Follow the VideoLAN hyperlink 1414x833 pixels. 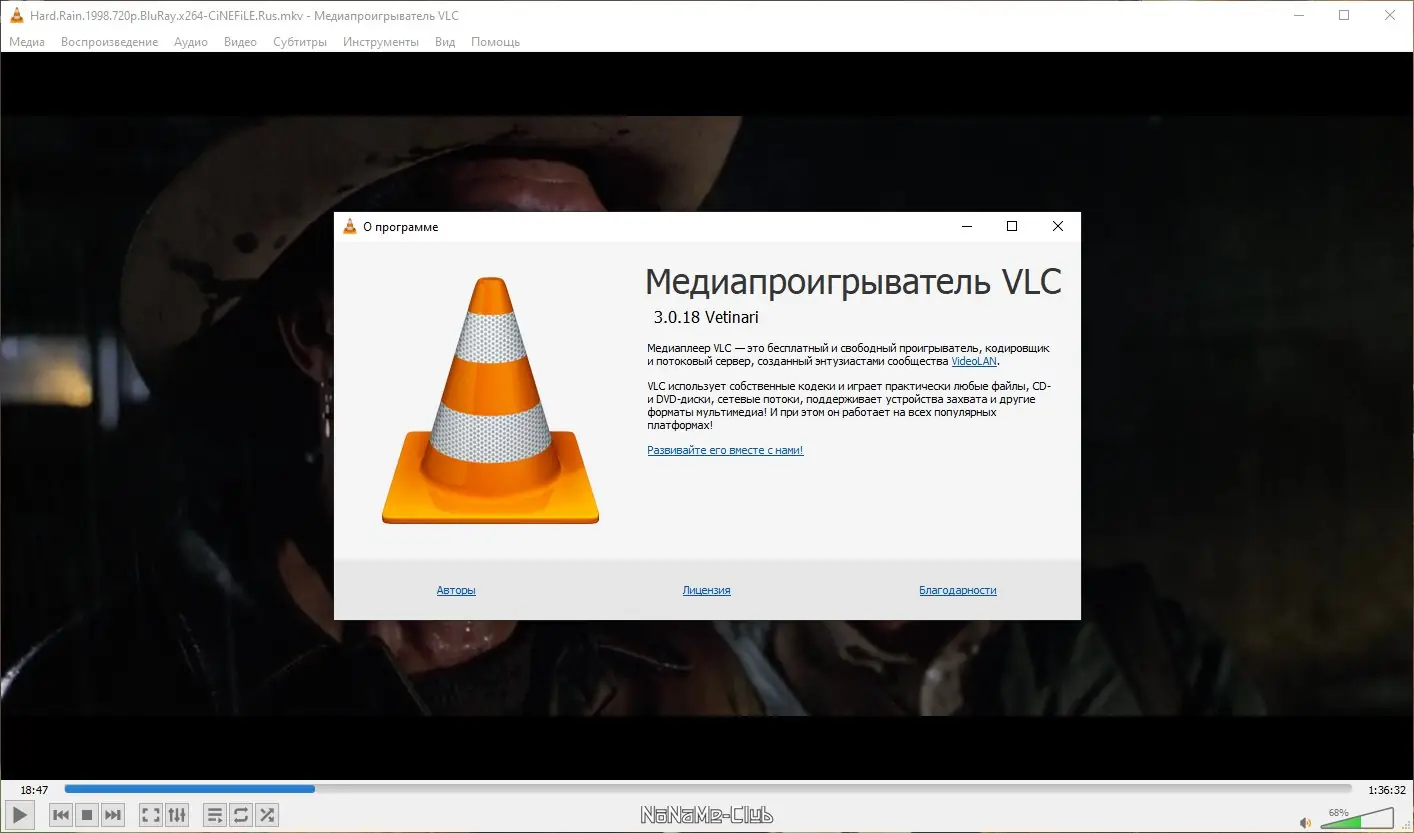[x=974, y=361]
